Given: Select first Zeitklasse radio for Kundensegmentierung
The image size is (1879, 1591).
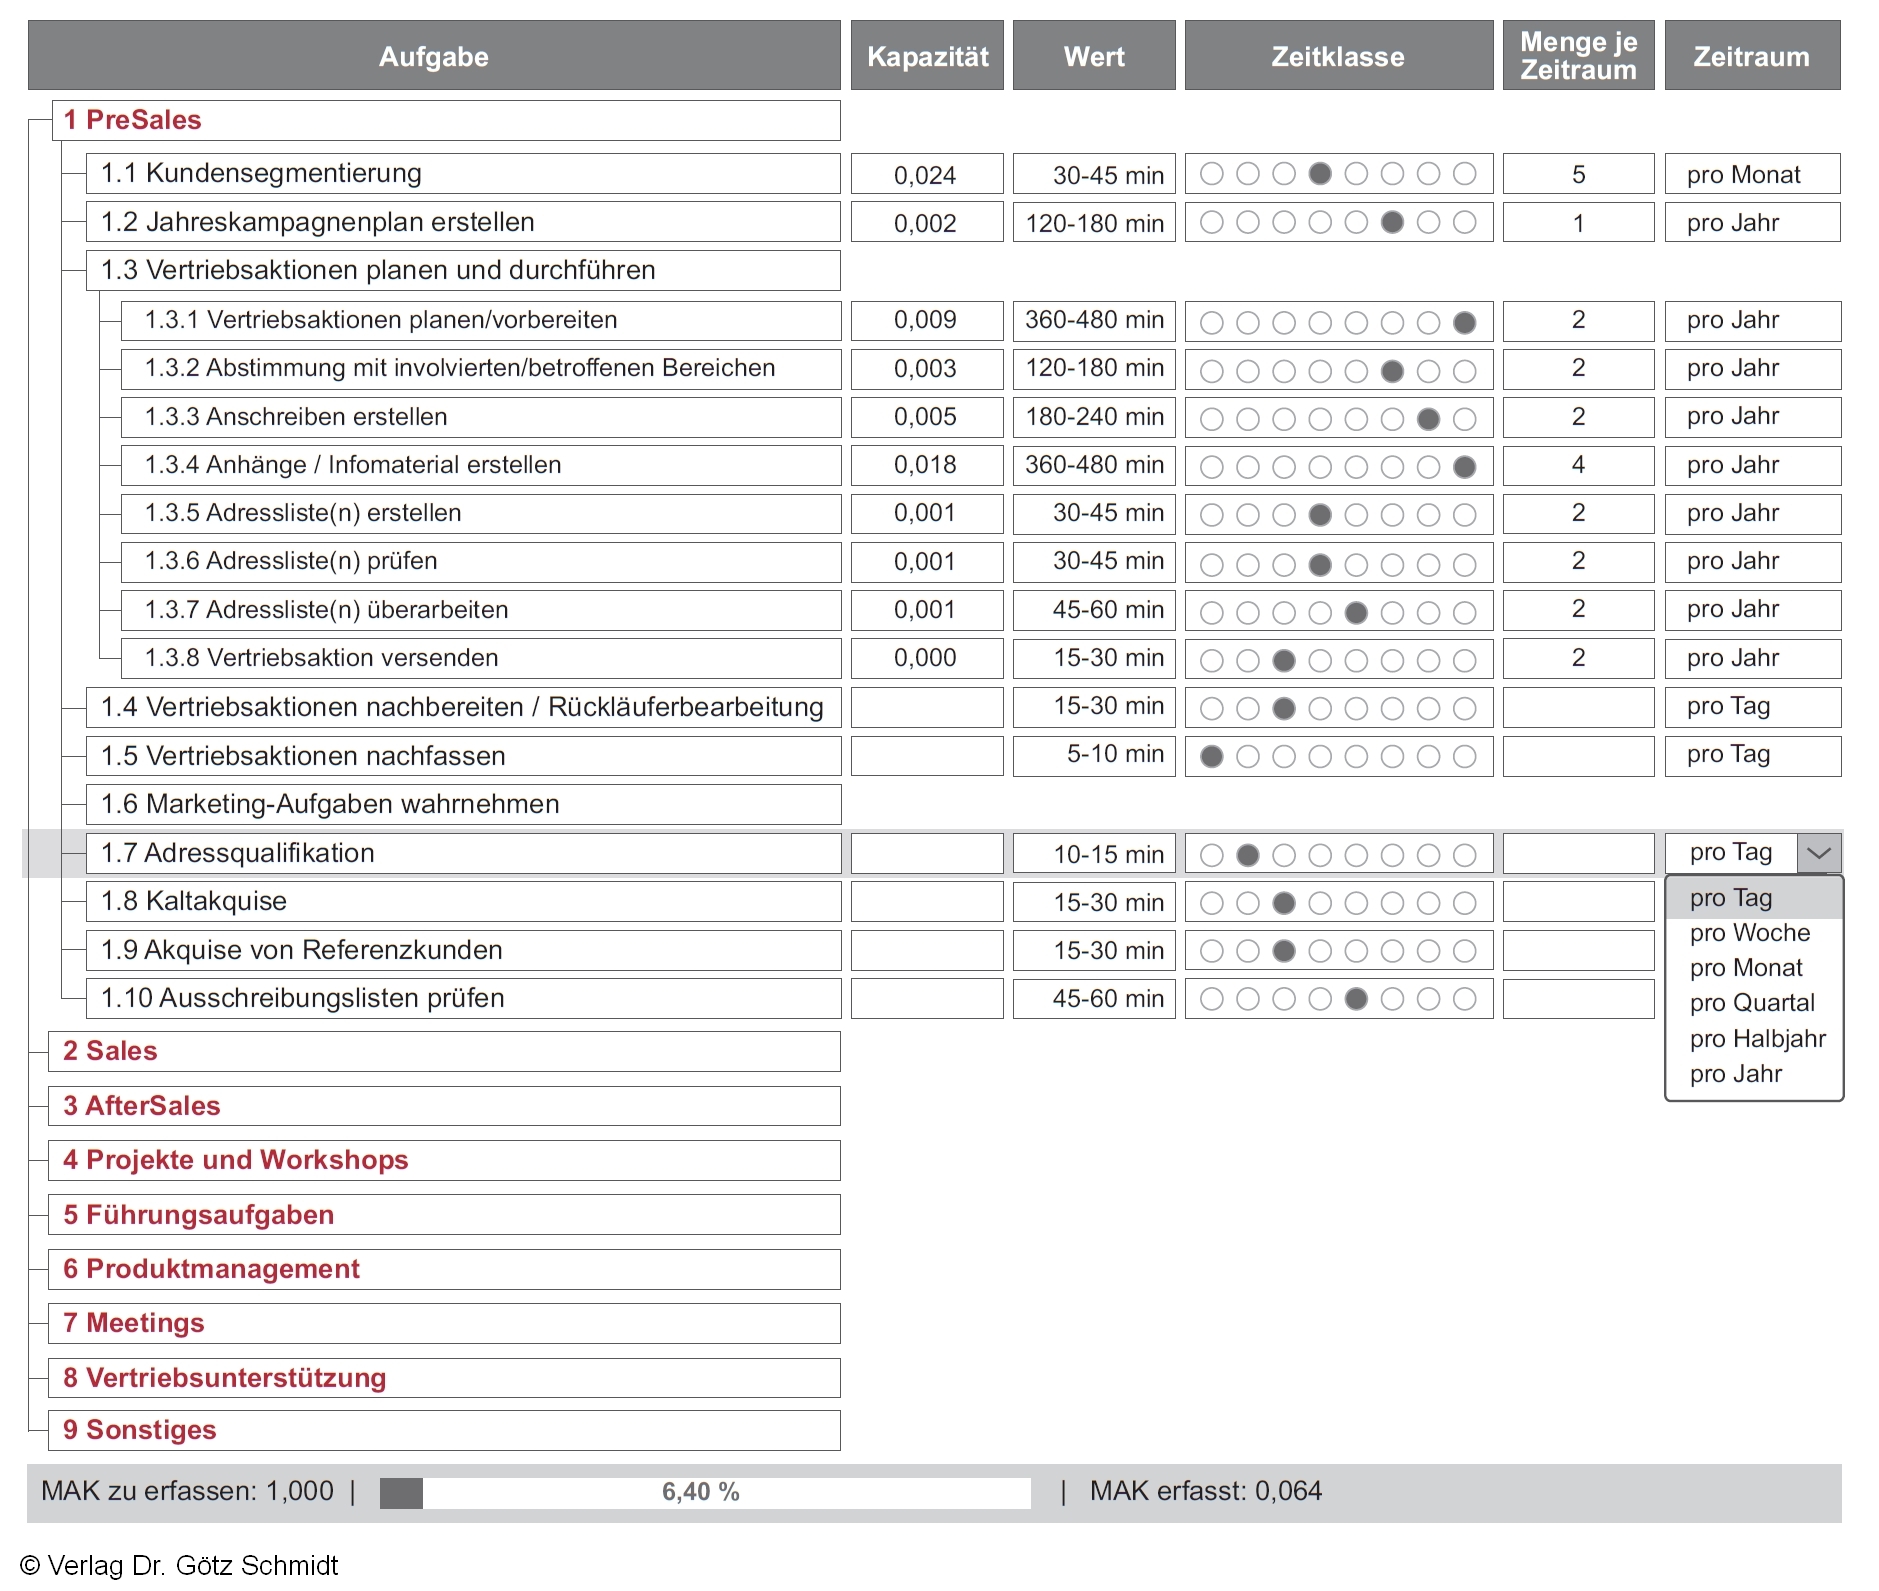Looking at the screenshot, I should pos(1211,174).
